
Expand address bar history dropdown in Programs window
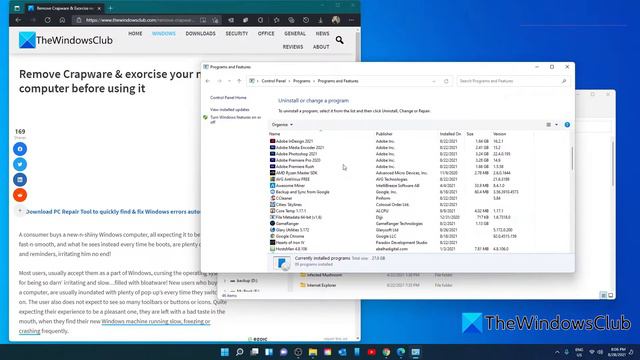click(x=433, y=81)
